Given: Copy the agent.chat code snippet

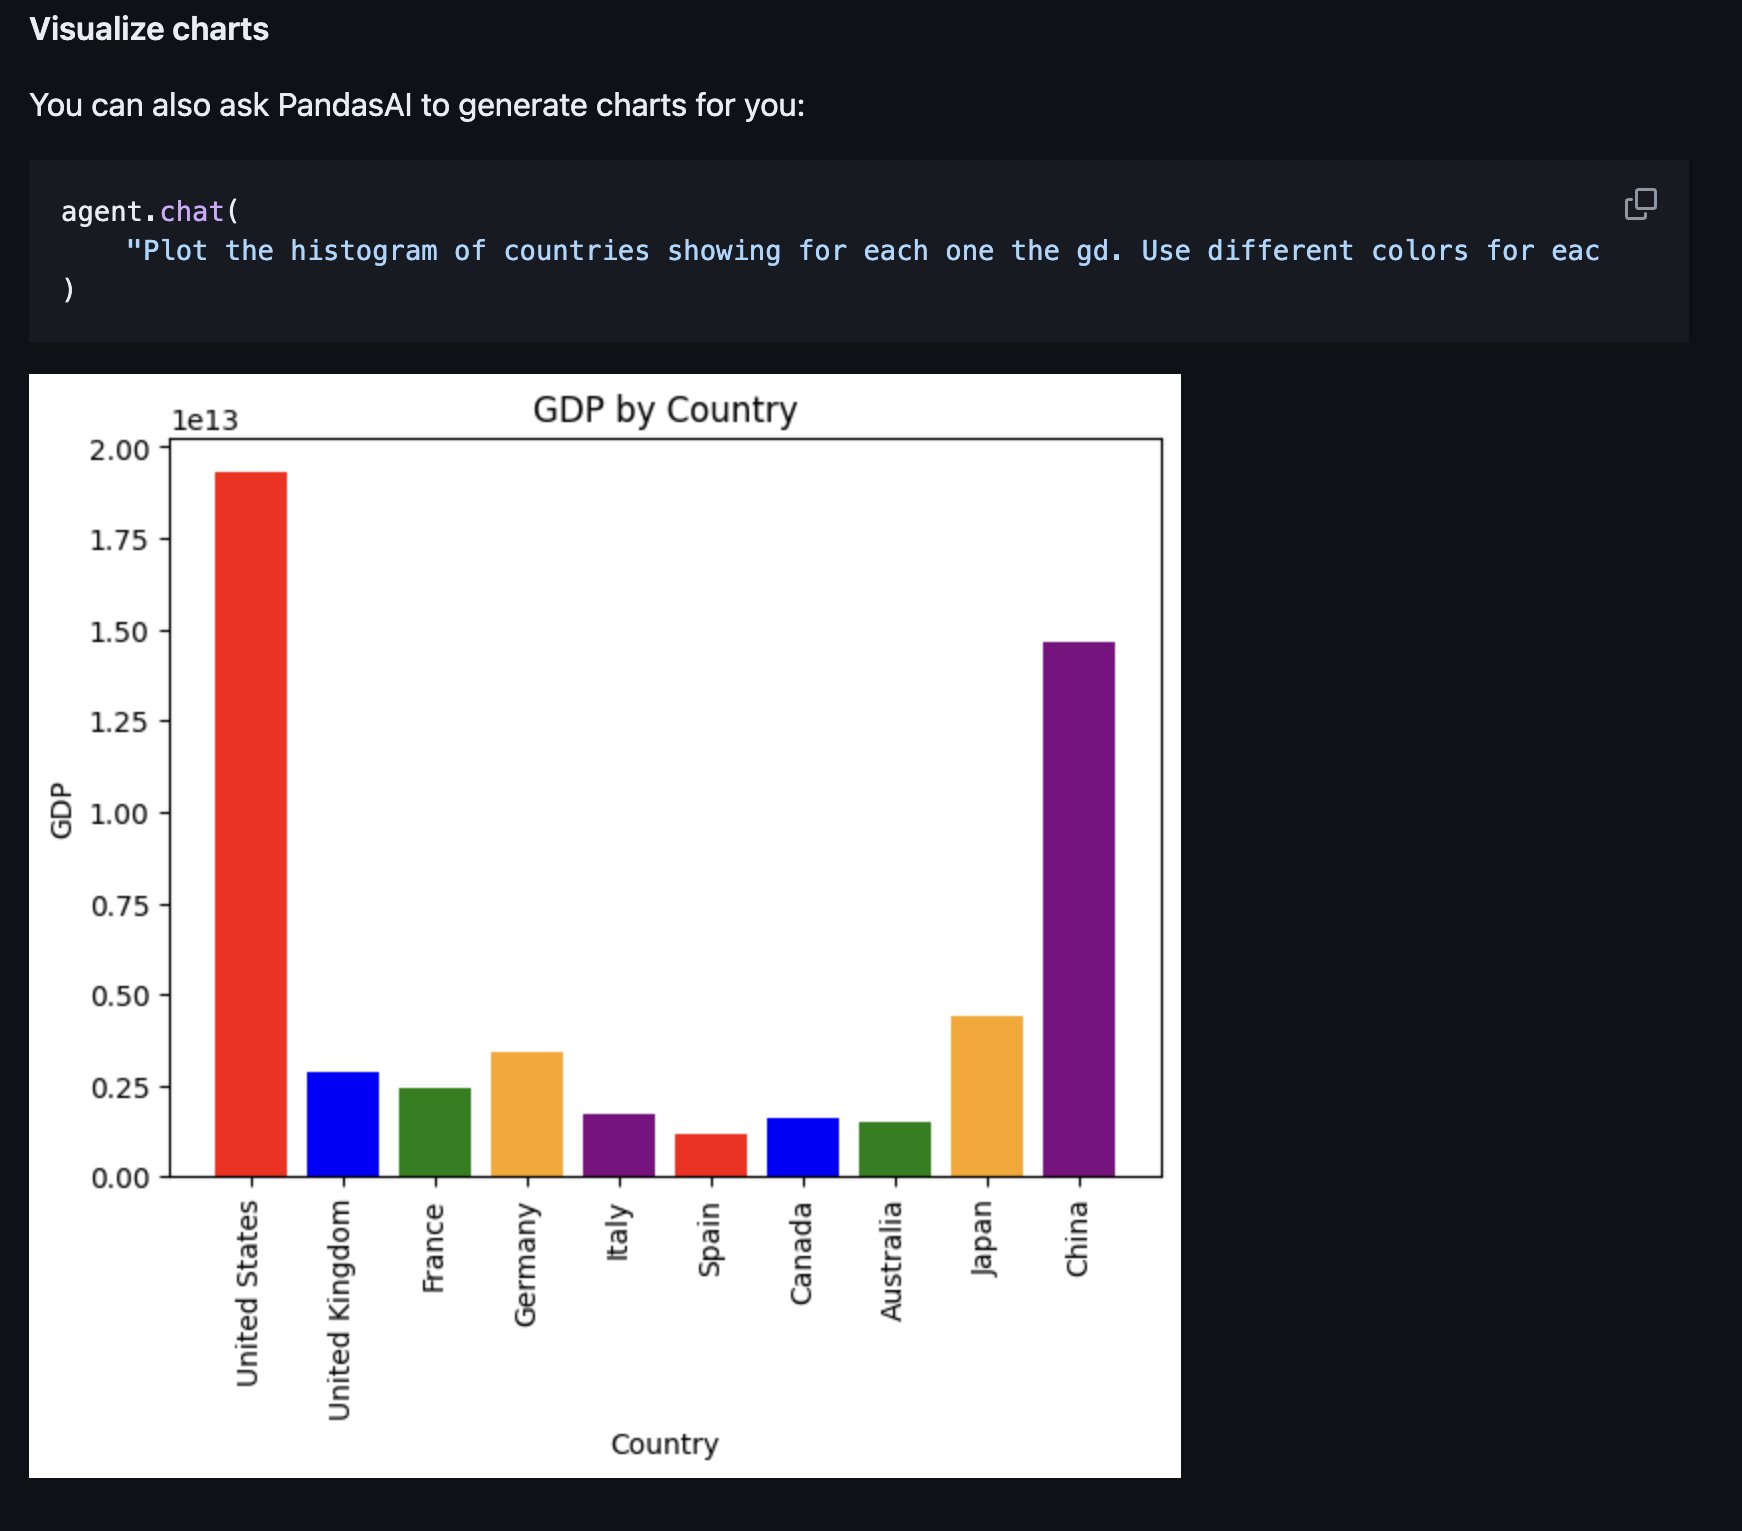Looking at the screenshot, I should click(1640, 204).
